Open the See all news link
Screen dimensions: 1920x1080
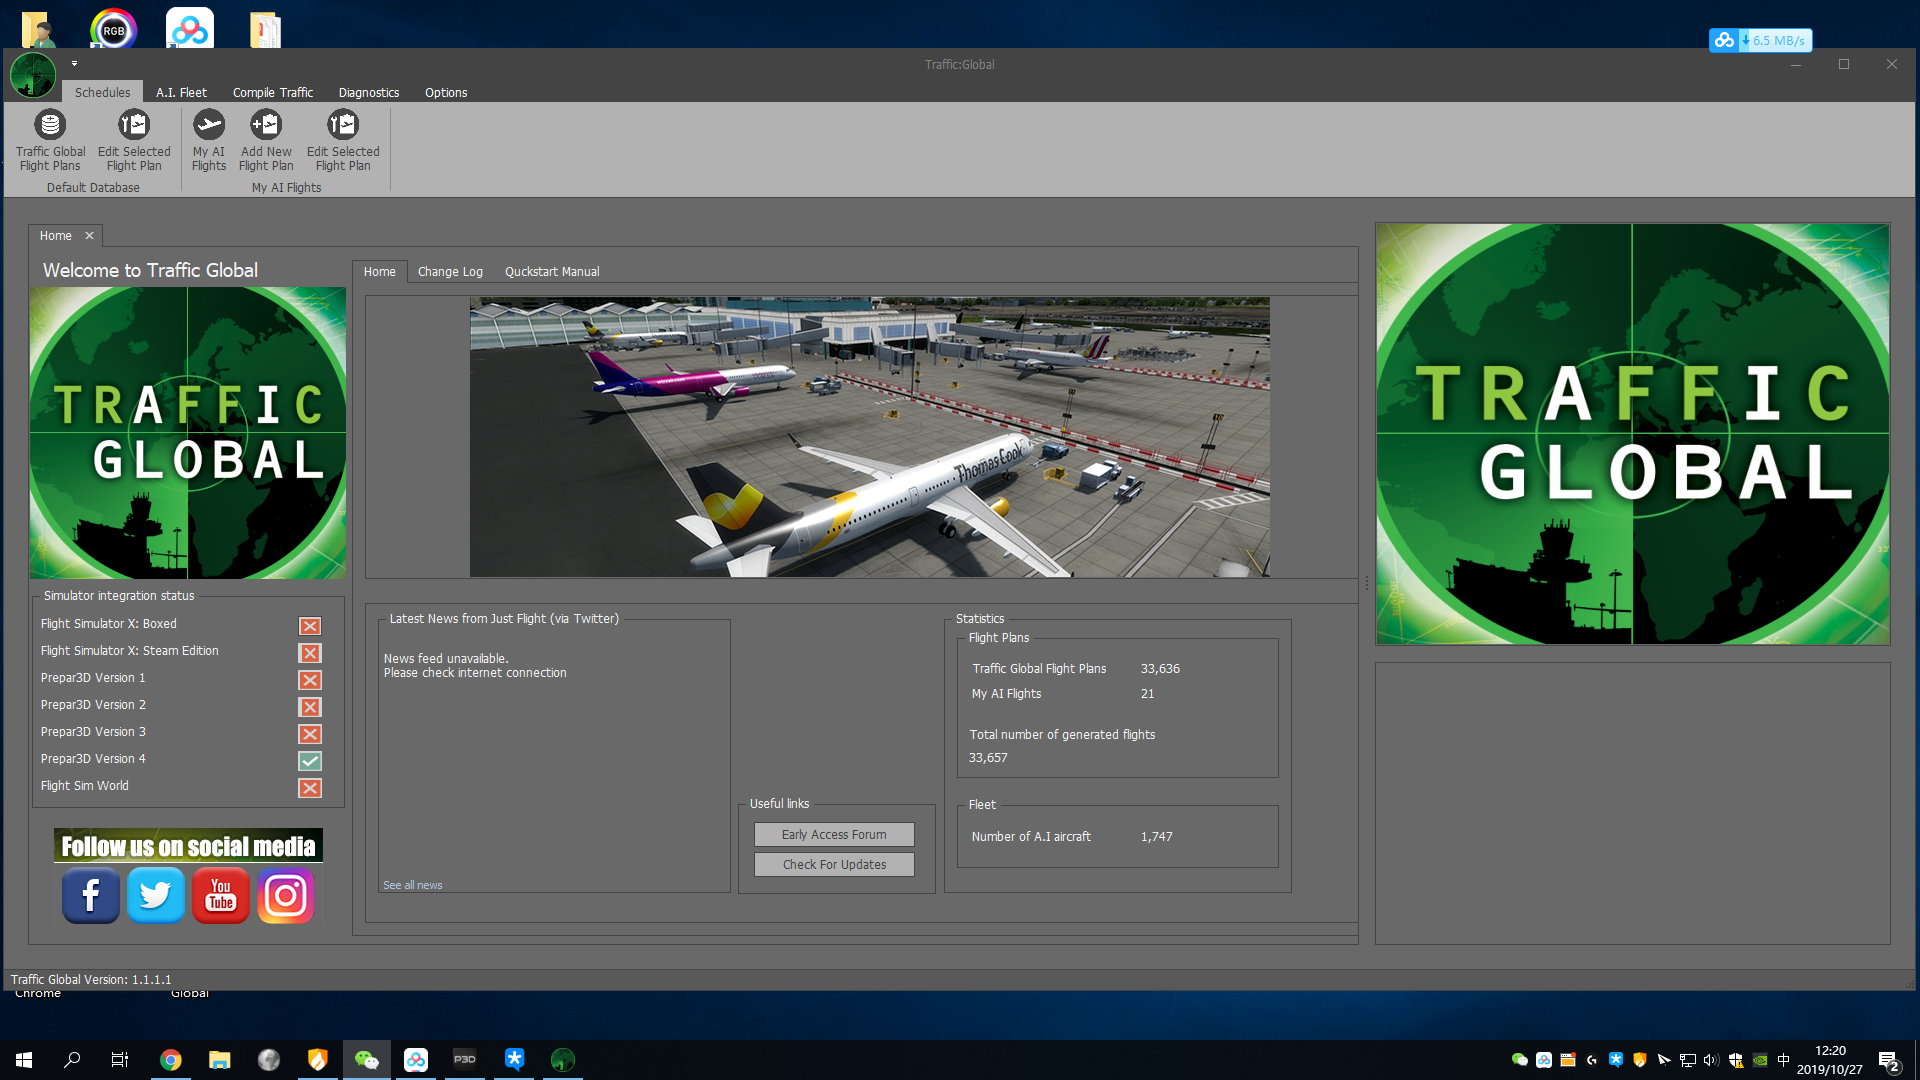(412, 885)
